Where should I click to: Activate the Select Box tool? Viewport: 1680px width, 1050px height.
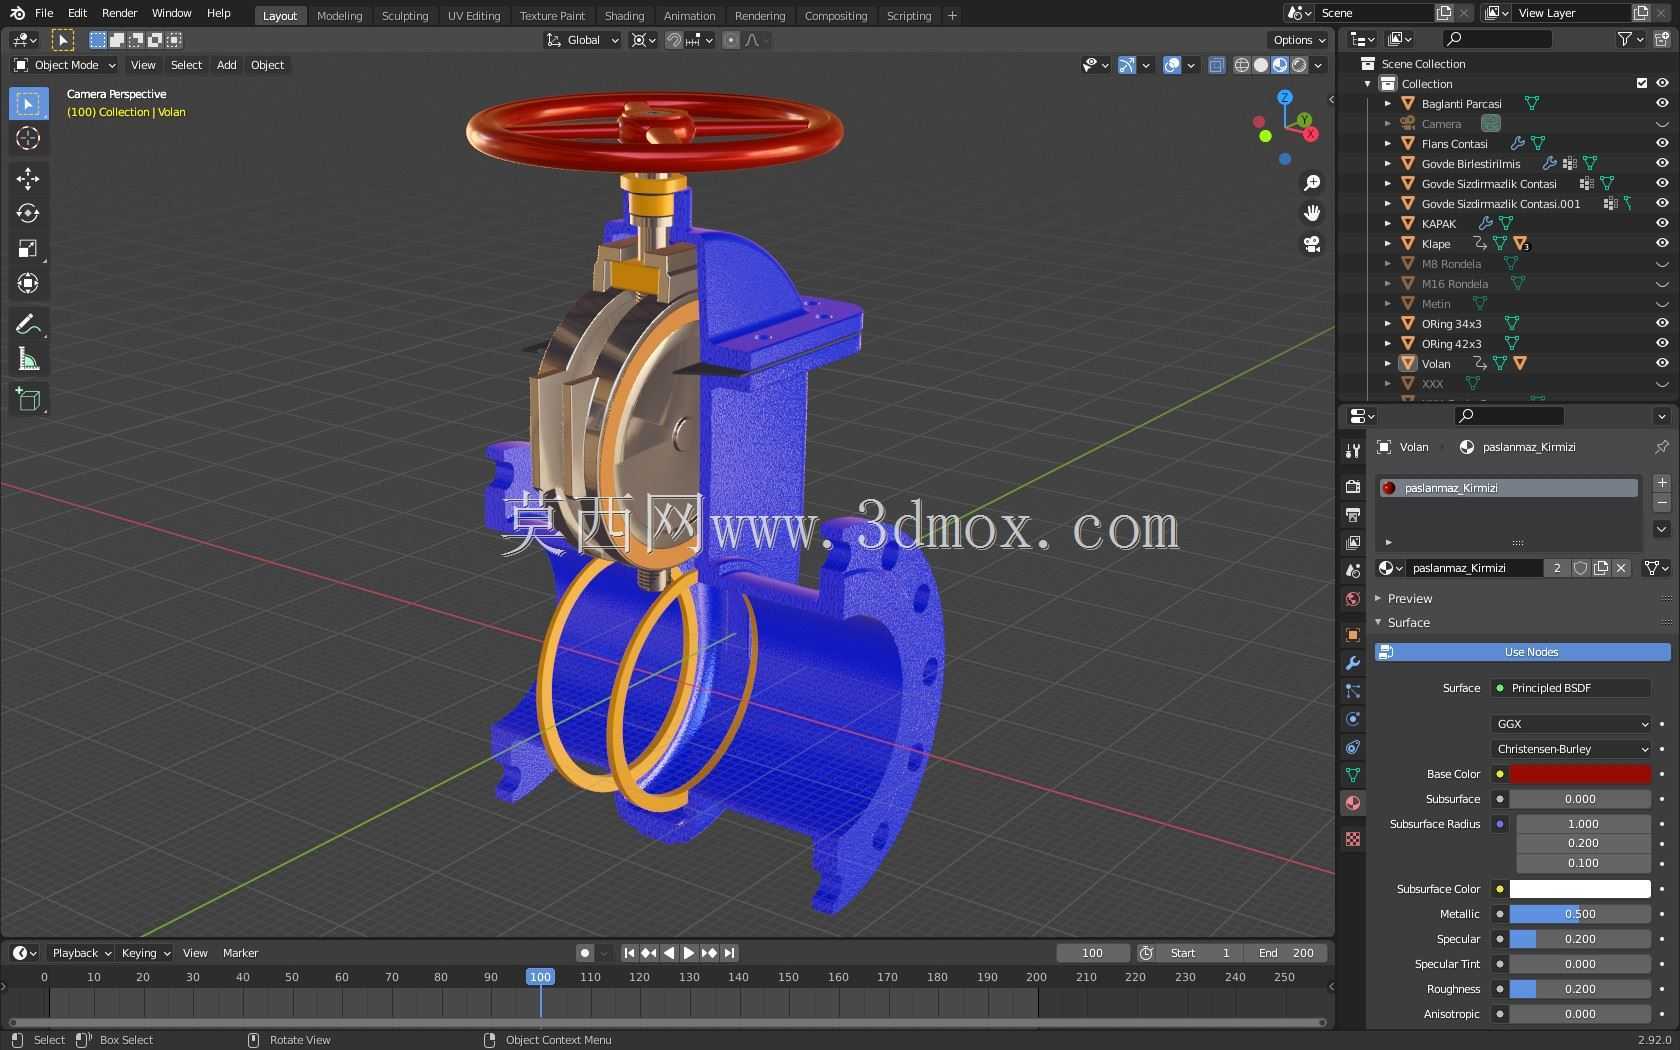(28, 104)
